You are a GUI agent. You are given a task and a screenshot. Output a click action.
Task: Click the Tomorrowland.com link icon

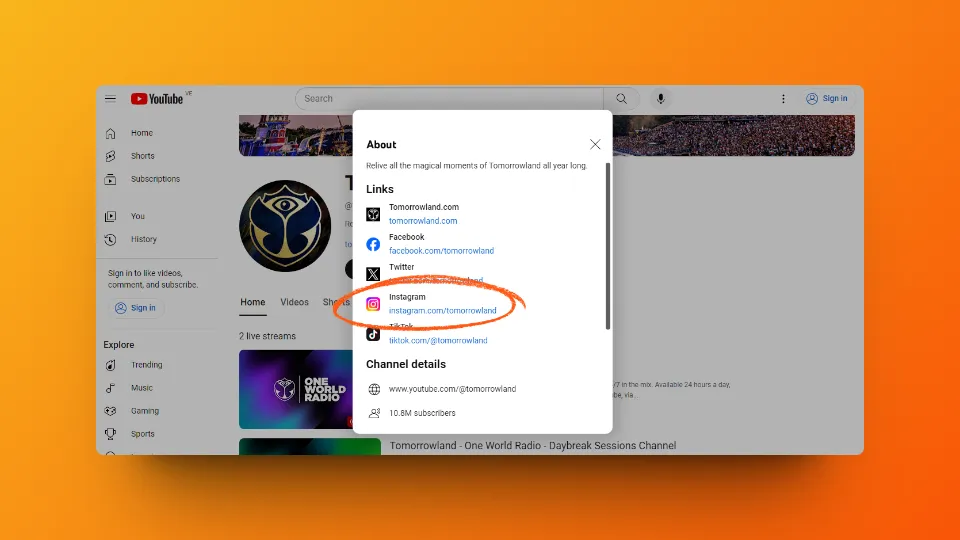tap(373, 214)
